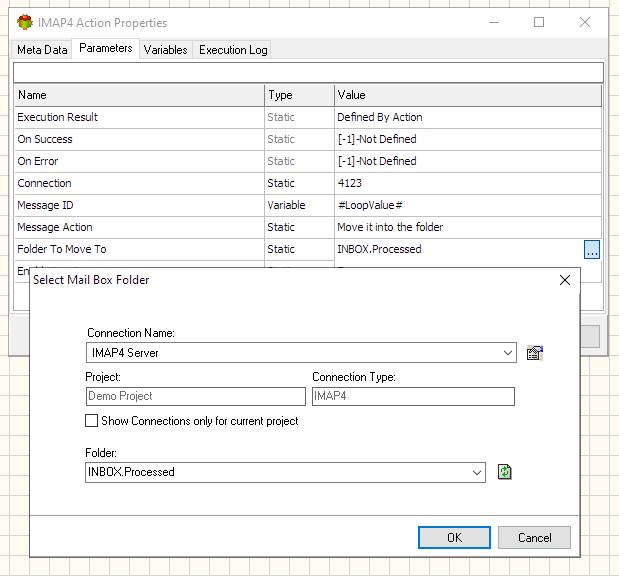Click the Move it into the folder value
Image resolution: width=619 pixels, height=576 pixels.
(x=390, y=227)
